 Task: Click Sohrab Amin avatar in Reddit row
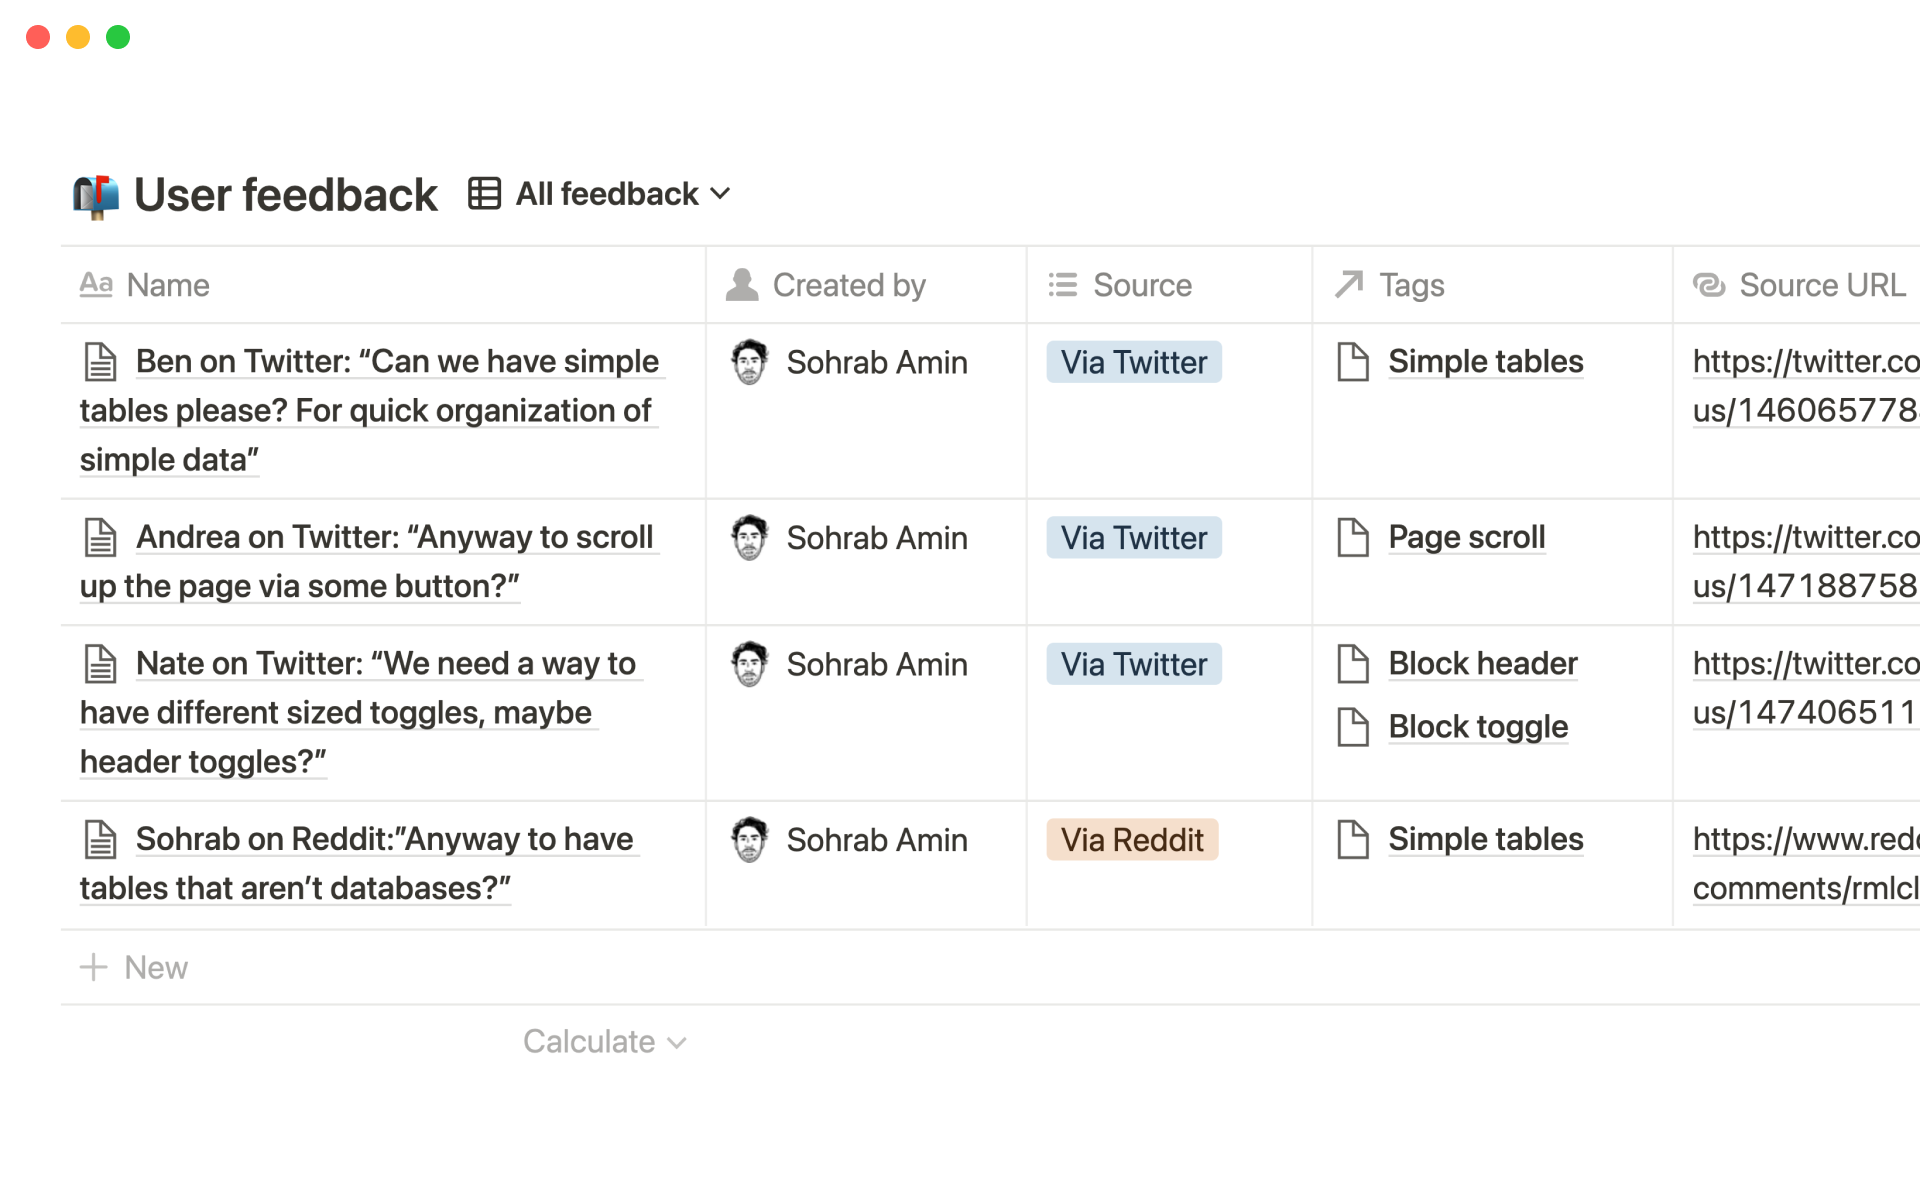[x=749, y=840]
